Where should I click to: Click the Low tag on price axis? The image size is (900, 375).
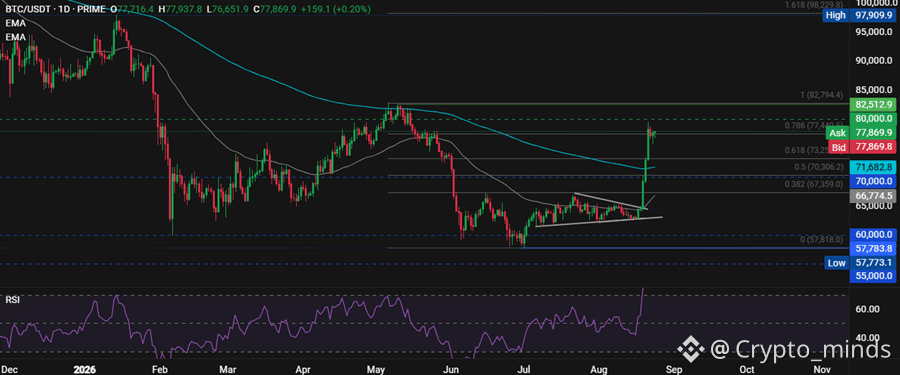pyautogui.click(x=836, y=263)
